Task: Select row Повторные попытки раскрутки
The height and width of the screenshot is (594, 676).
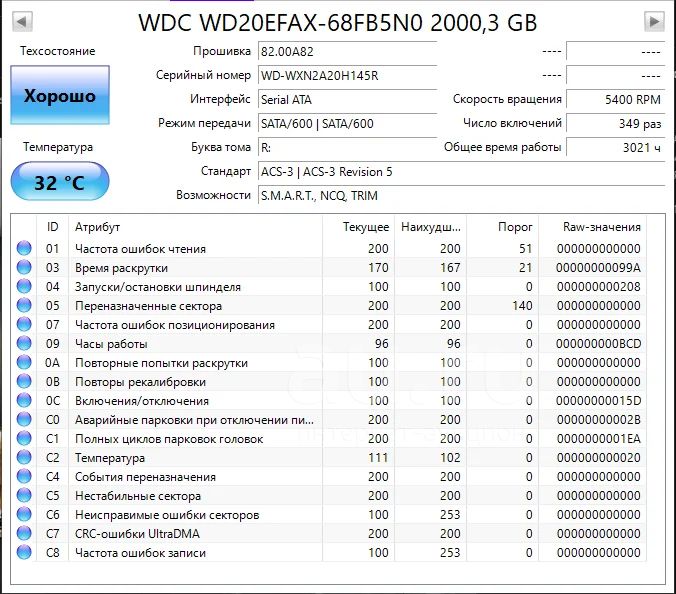Action: pyautogui.click(x=329, y=362)
